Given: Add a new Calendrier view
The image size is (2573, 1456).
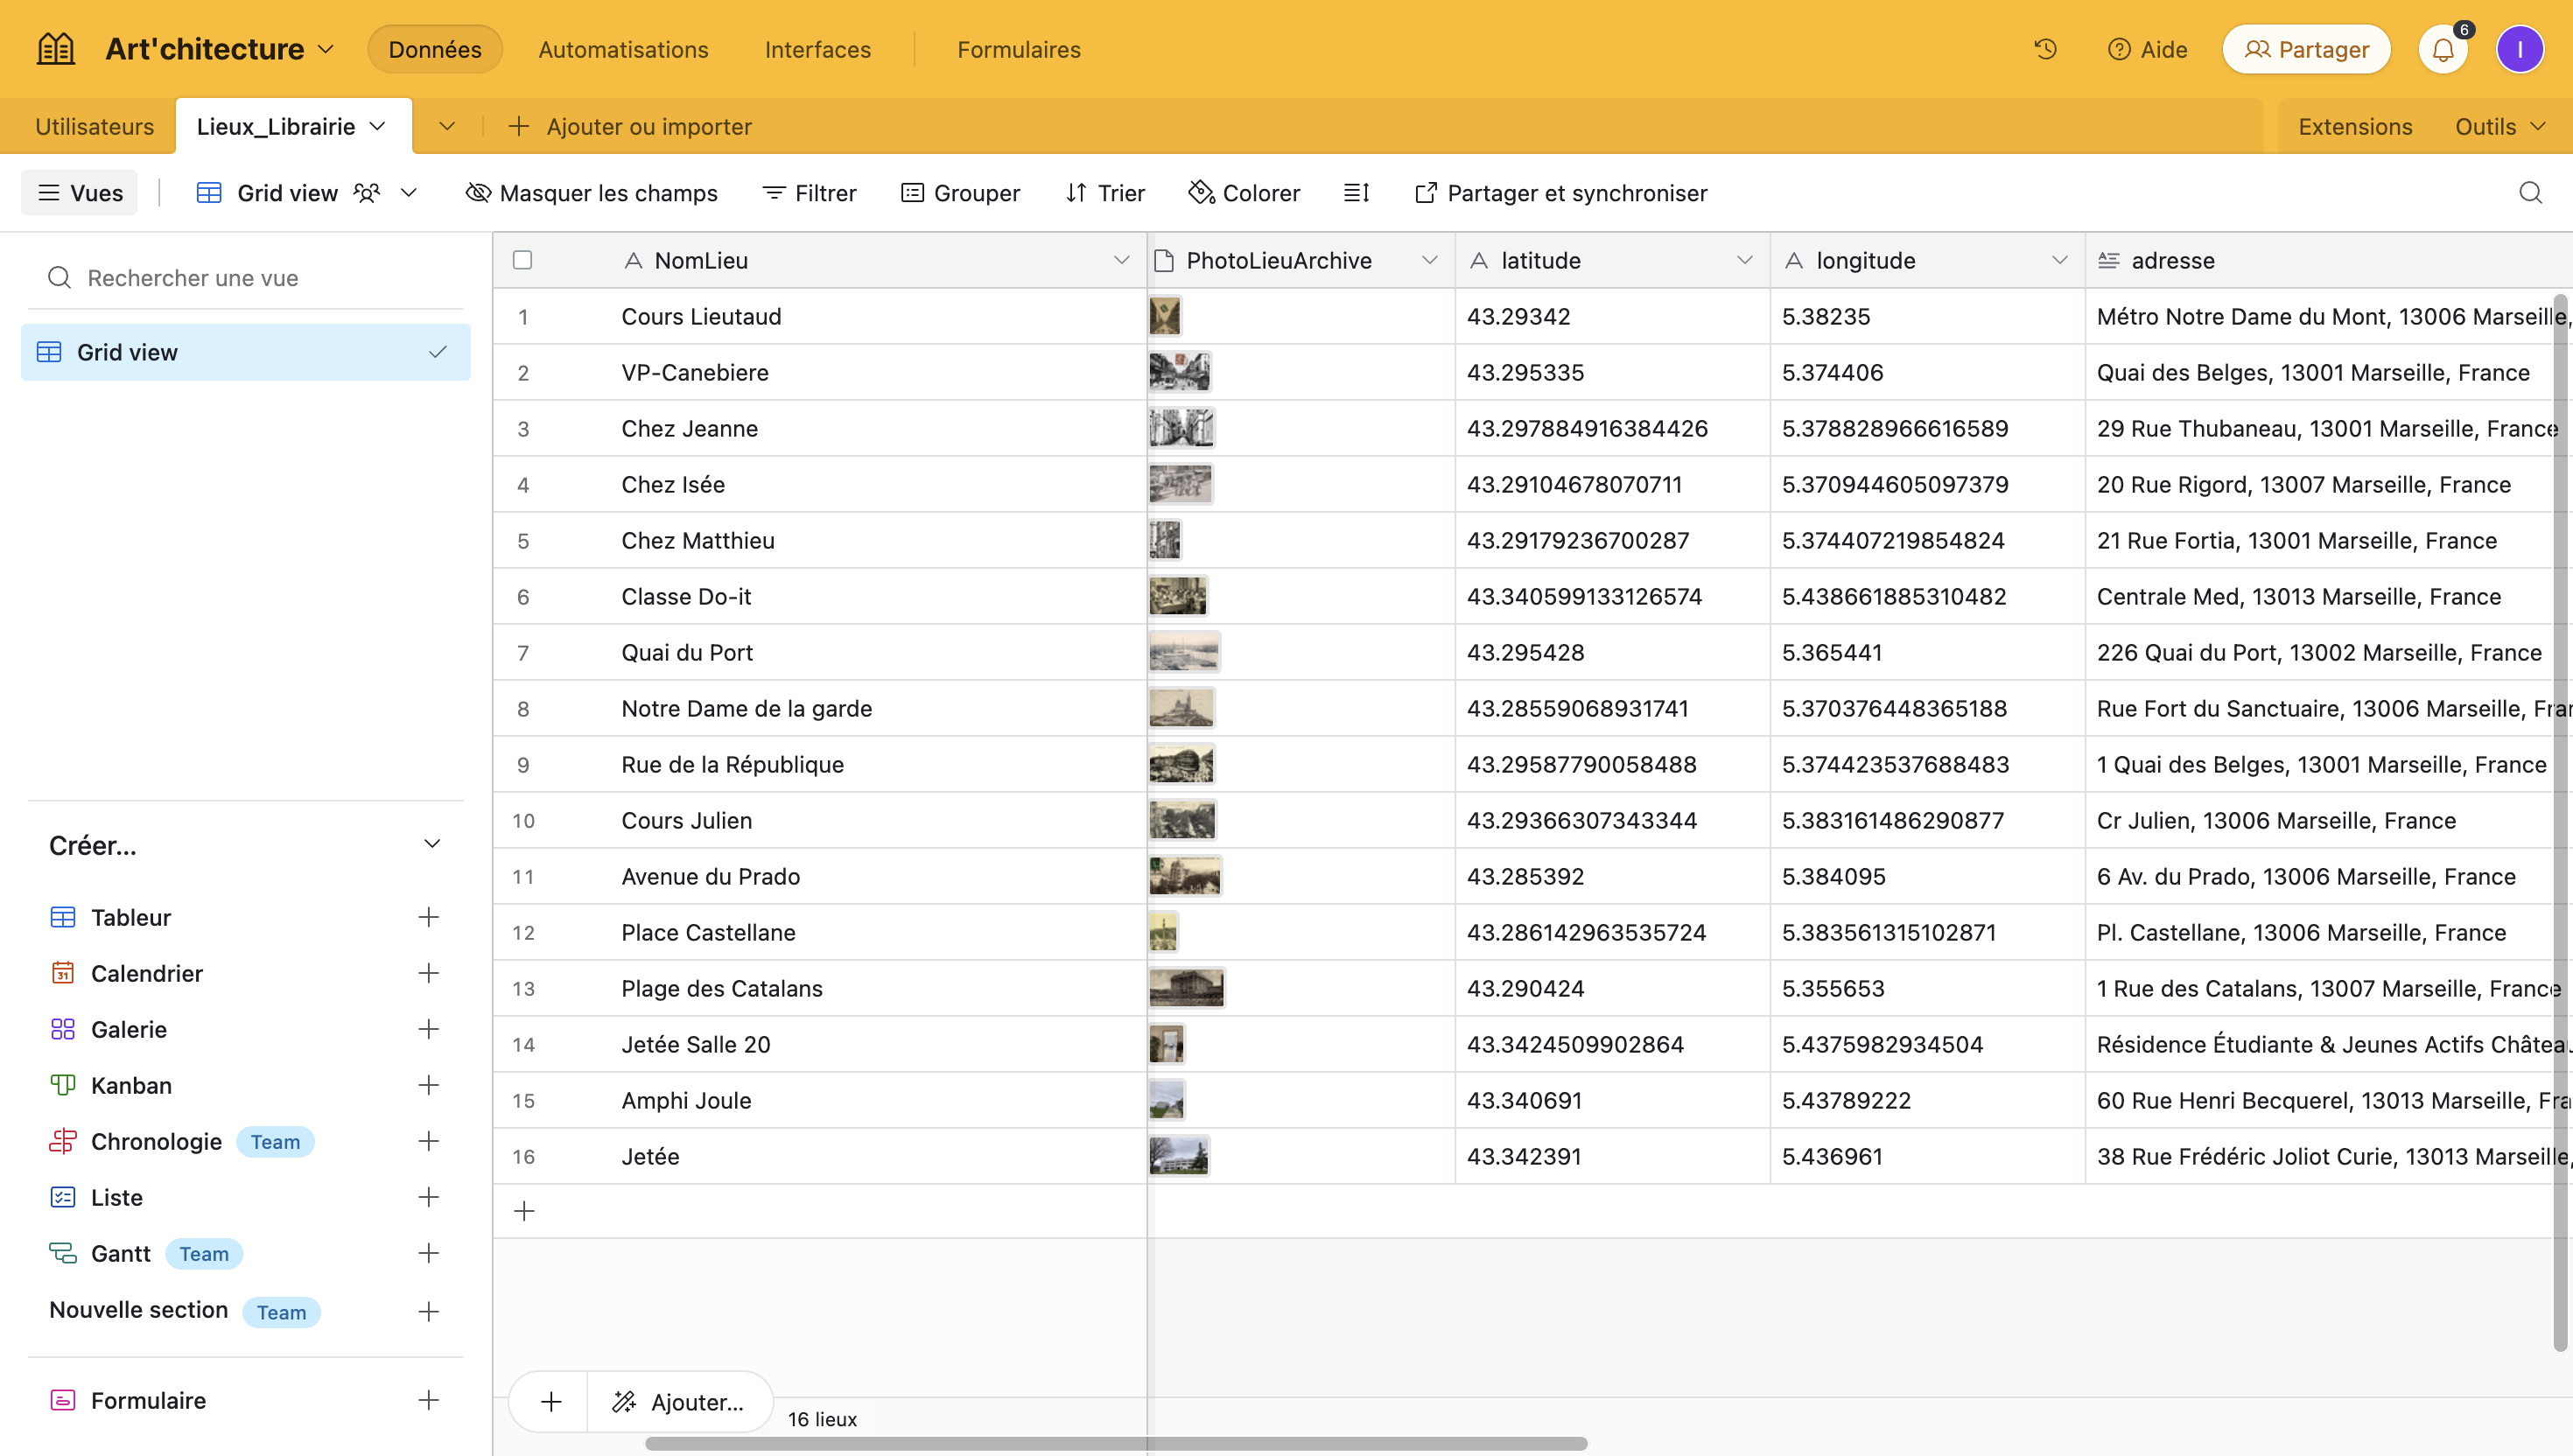Looking at the screenshot, I should (428, 973).
